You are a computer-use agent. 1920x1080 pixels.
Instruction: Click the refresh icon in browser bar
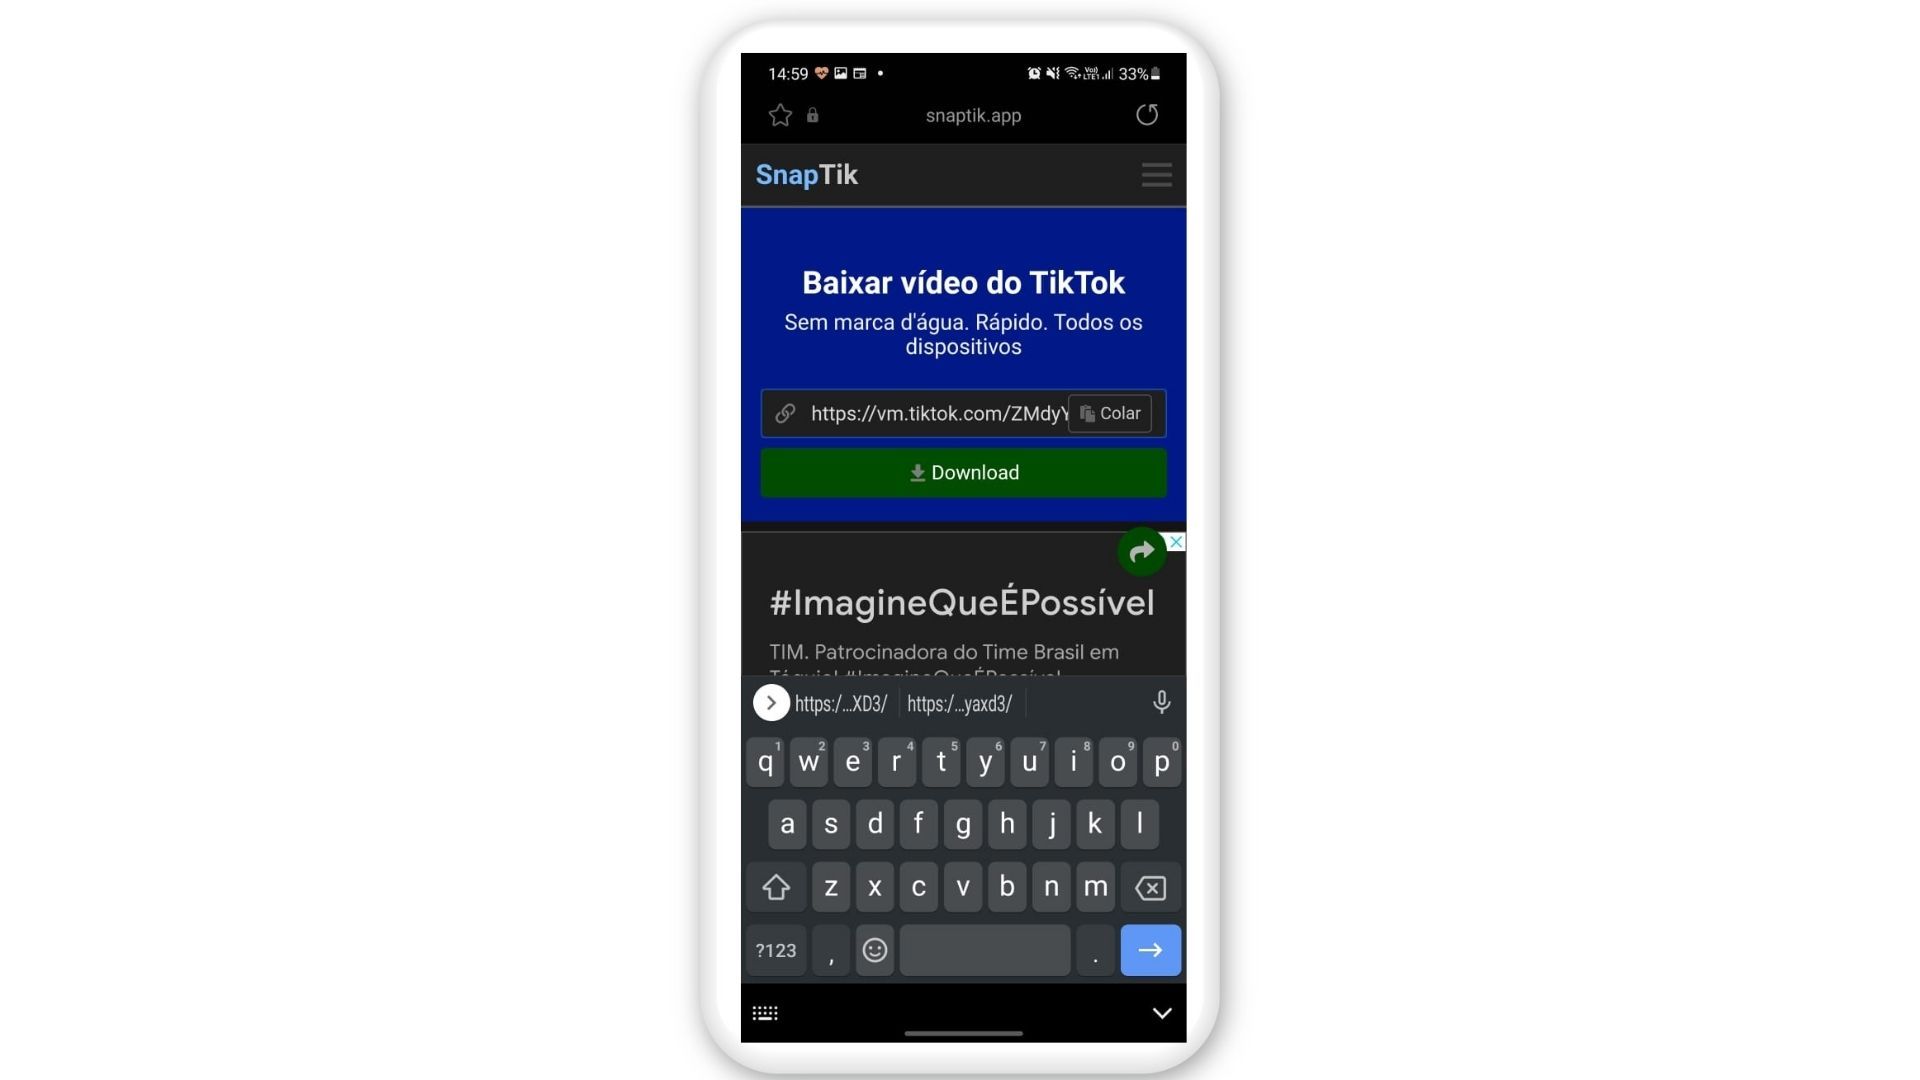pyautogui.click(x=1146, y=115)
